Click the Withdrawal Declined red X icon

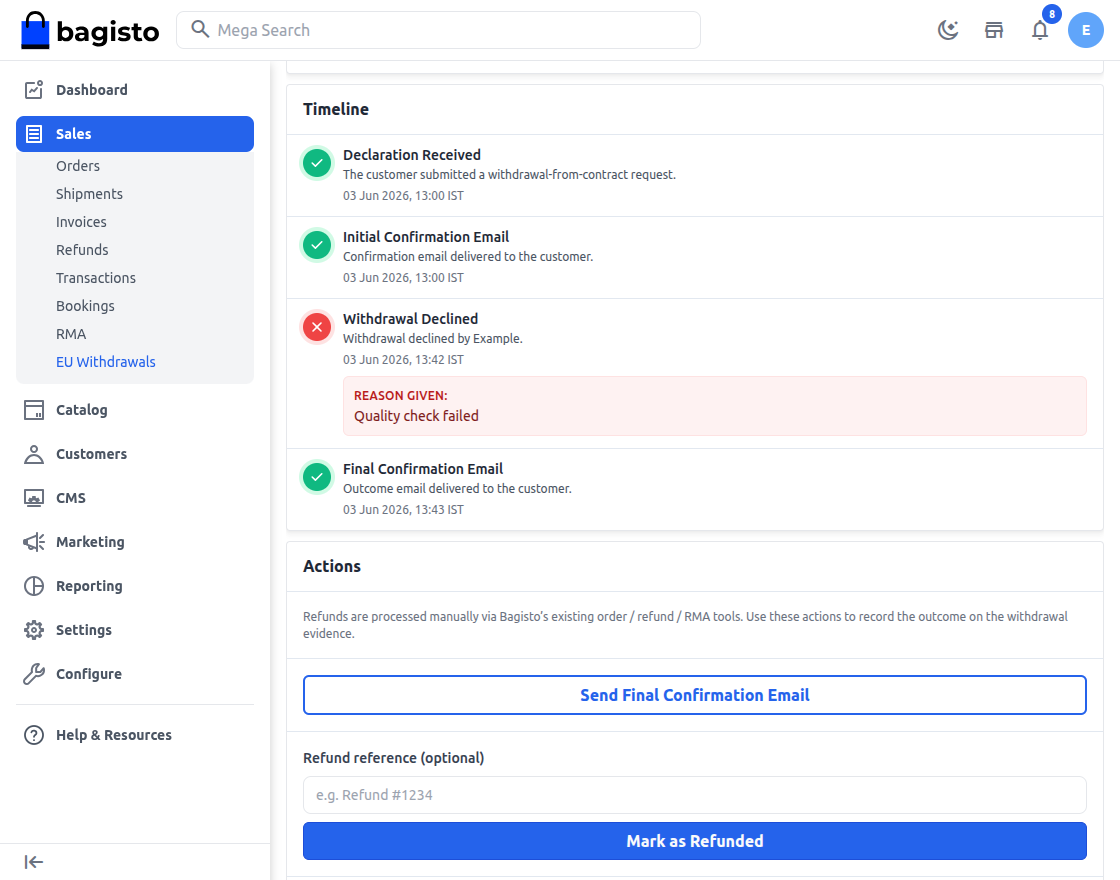pos(317,327)
